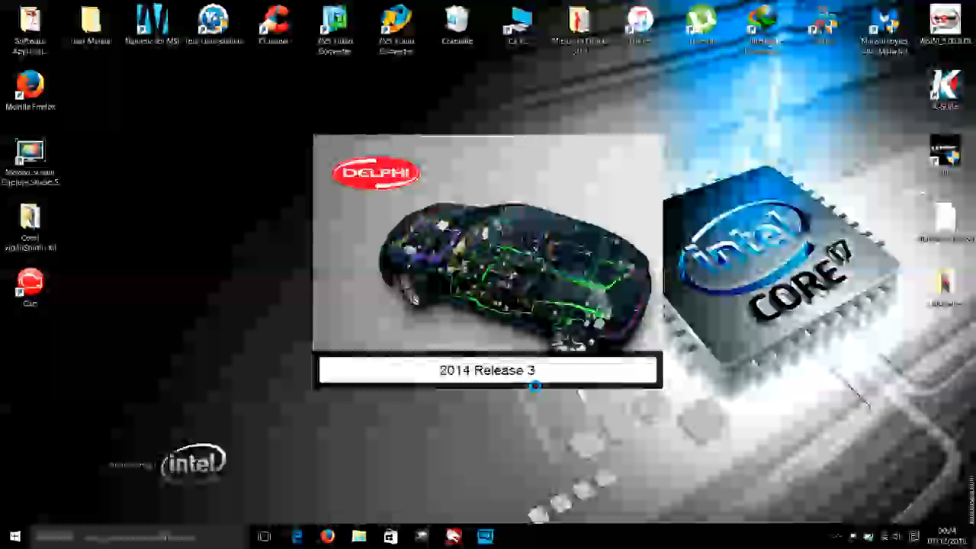Launch Microsoft Edge from the taskbar
Screen dimensions: 976x549
296,536
